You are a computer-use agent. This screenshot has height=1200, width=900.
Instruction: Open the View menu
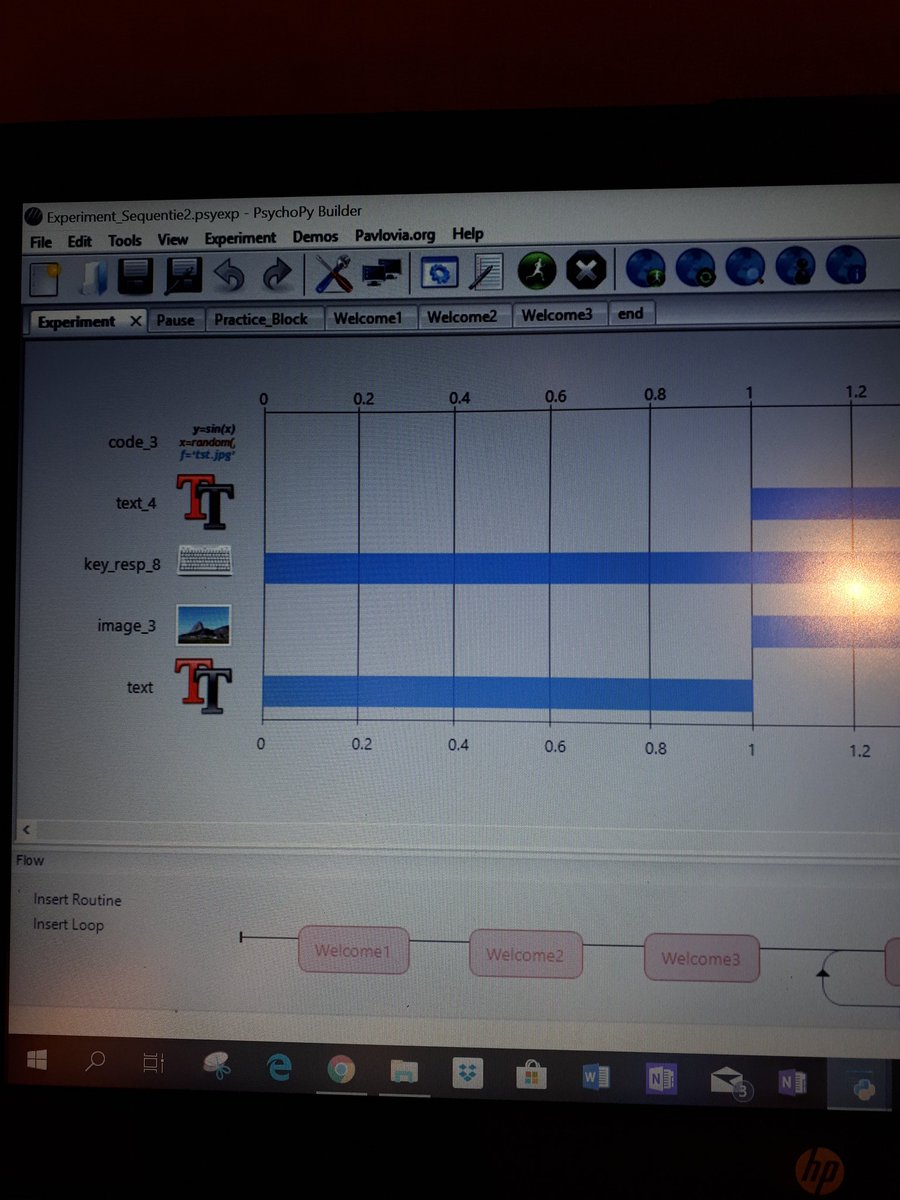click(173, 240)
